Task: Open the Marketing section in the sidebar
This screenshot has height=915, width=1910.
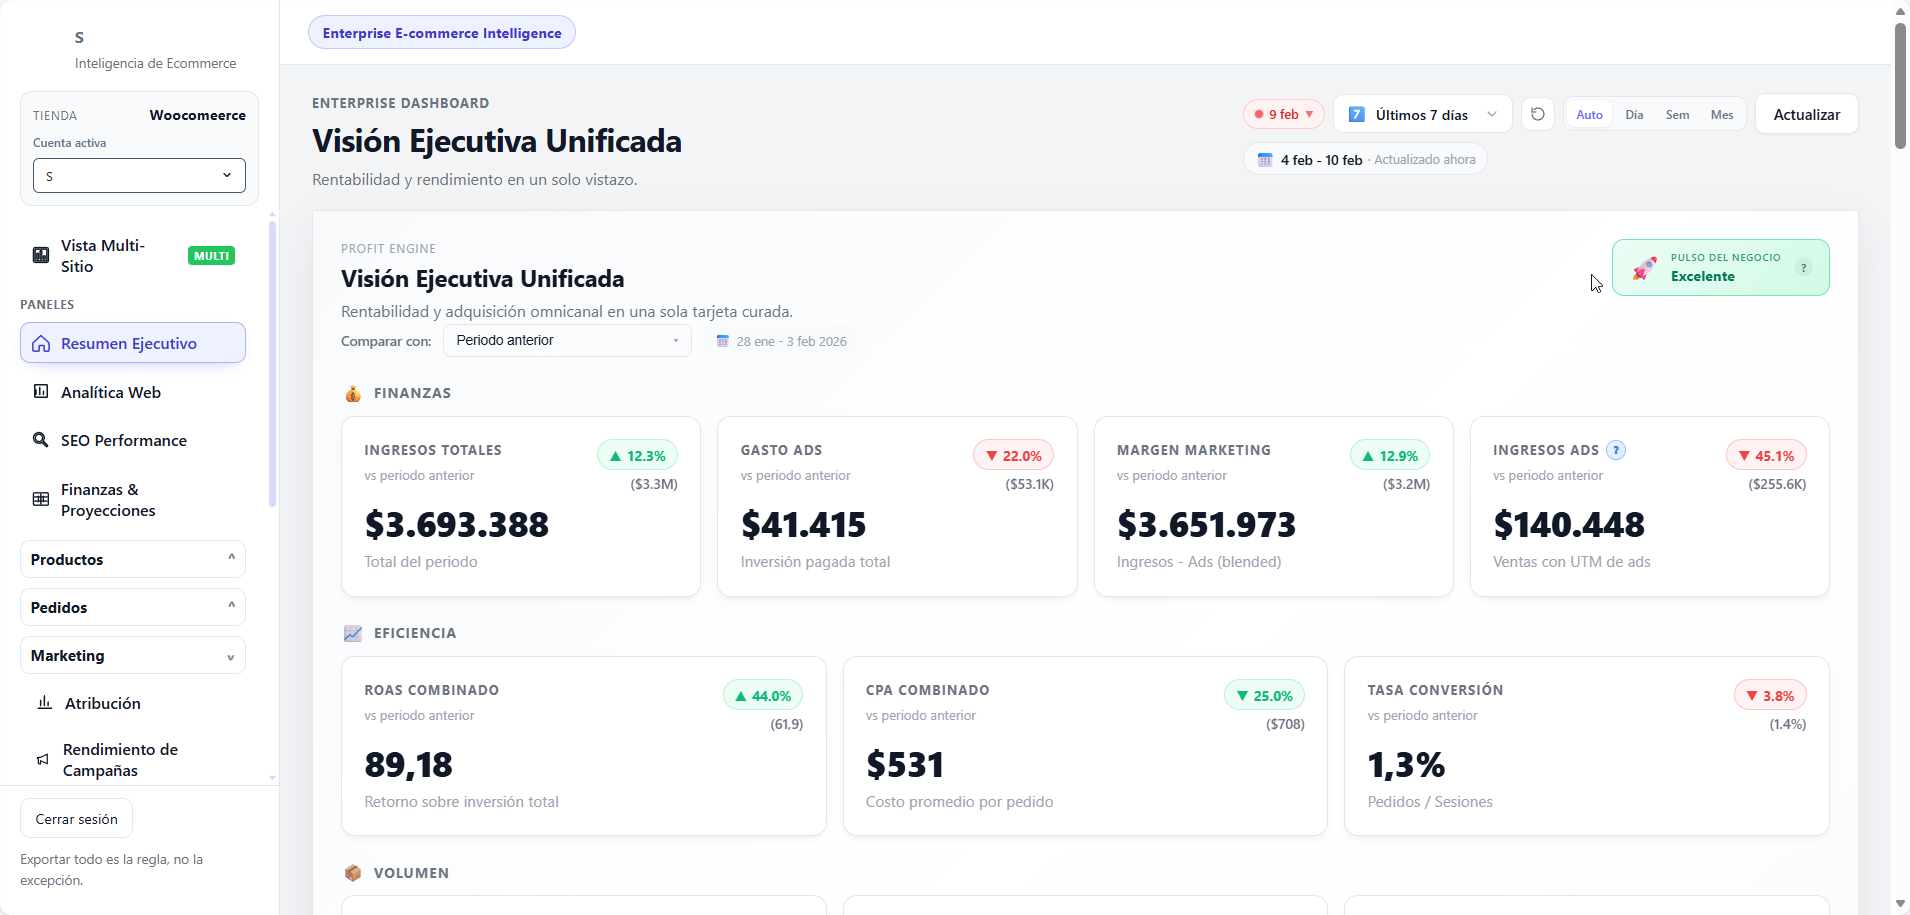Action: click(x=132, y=655)
